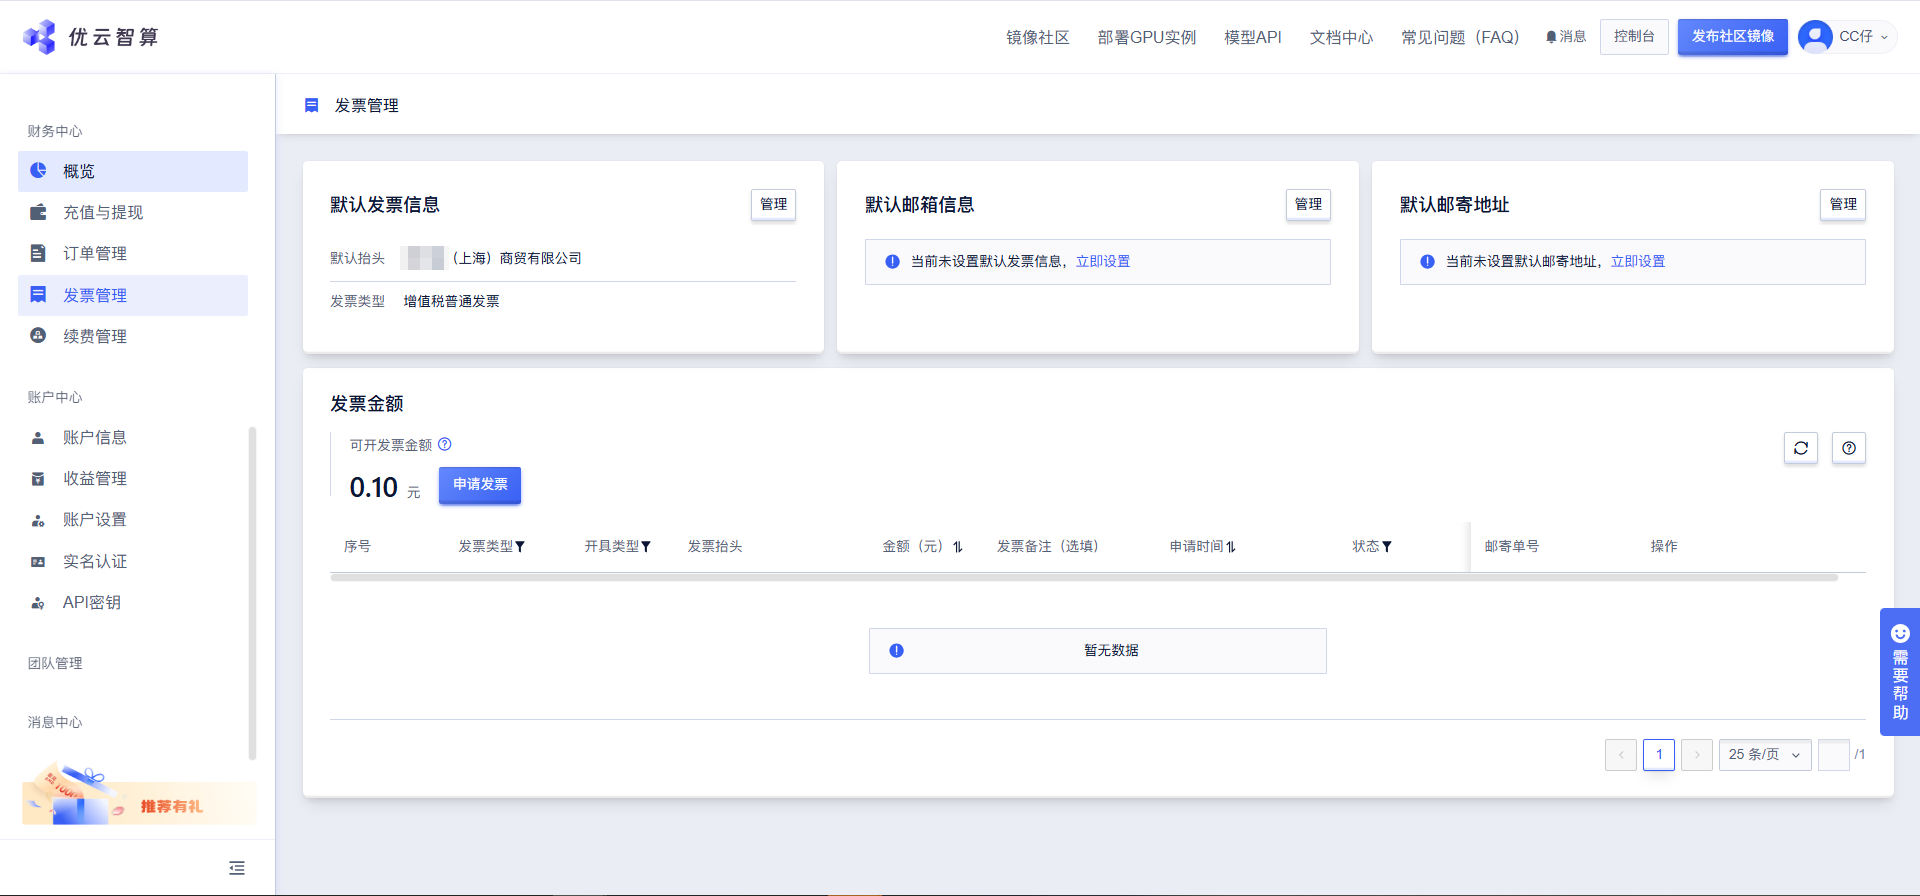Screen dimensions: 1920x896
Task: Open 部署GPU实例 in top navigation
Action: [x=1147, y=37]
